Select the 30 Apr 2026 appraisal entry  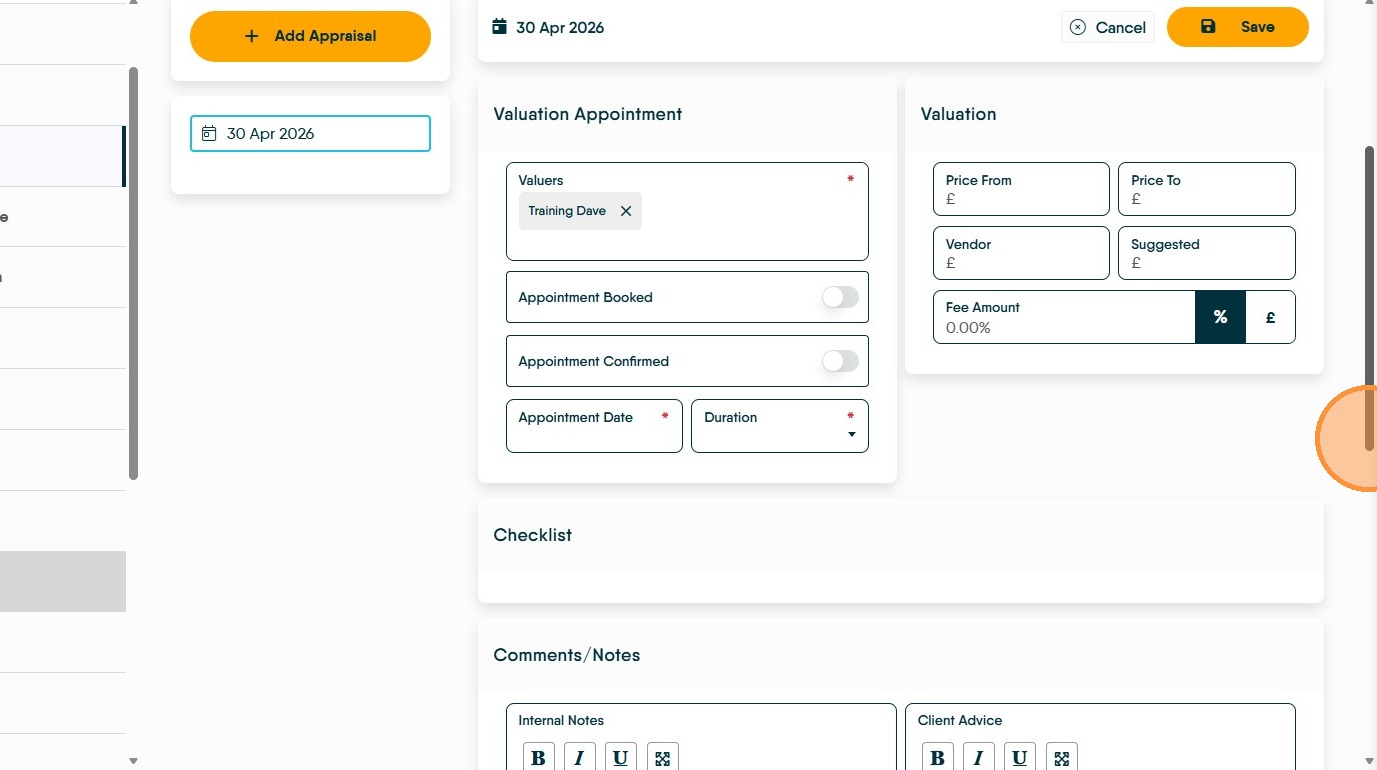(x=310, y=134)
